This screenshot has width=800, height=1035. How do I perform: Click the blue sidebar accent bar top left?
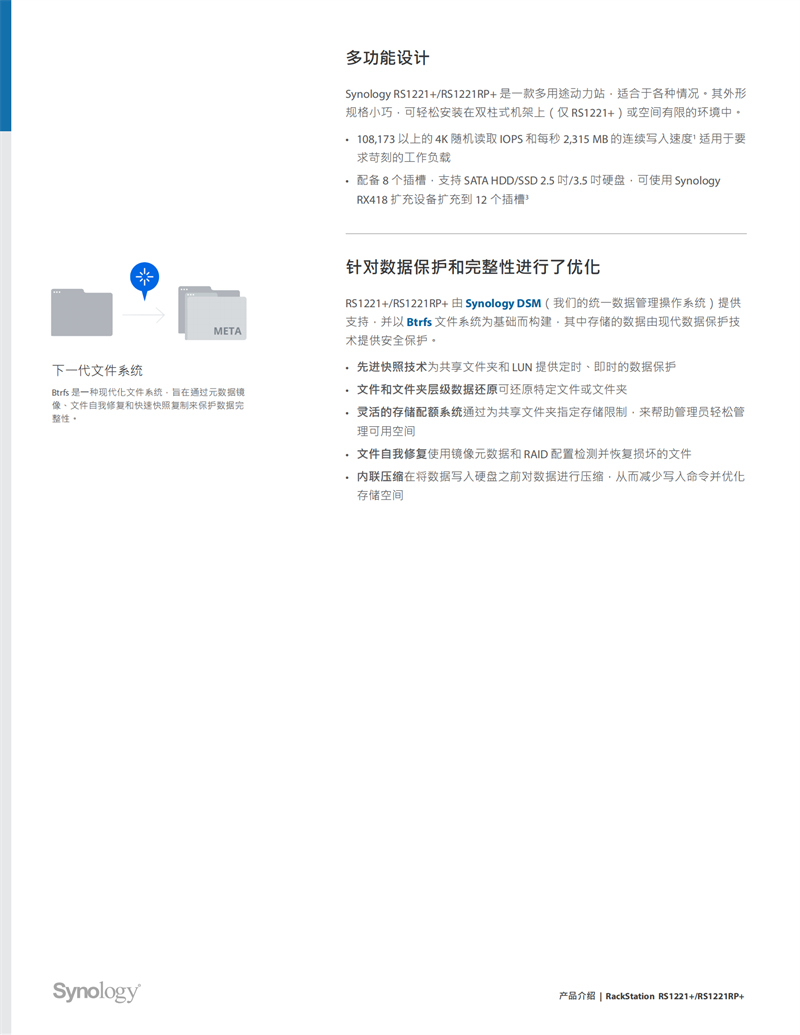[6, 65]
